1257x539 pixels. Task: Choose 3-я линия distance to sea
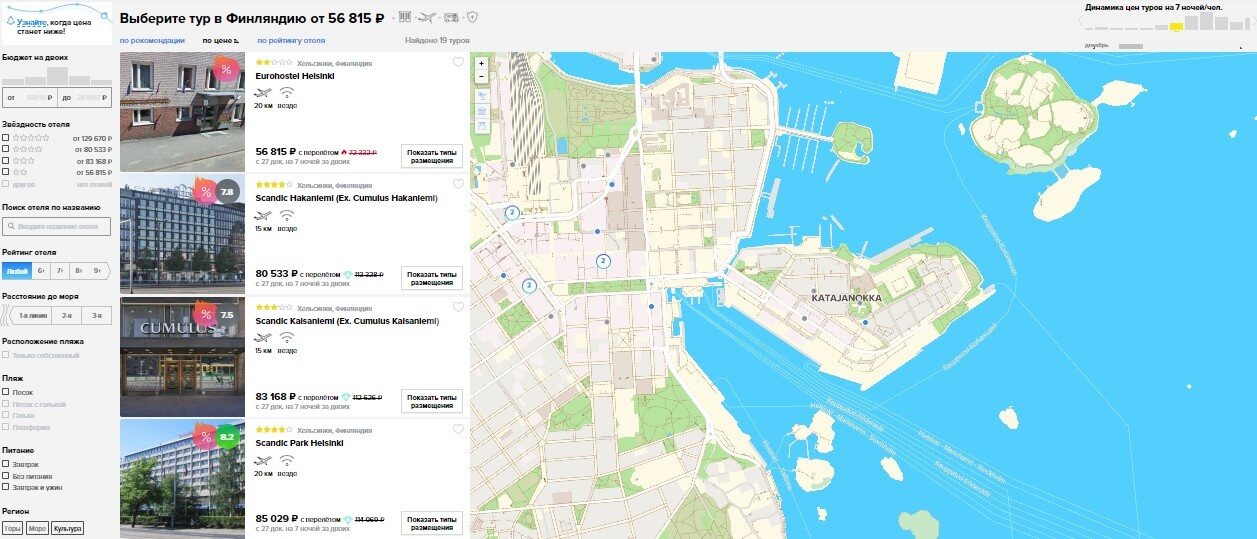pos(96,315)
